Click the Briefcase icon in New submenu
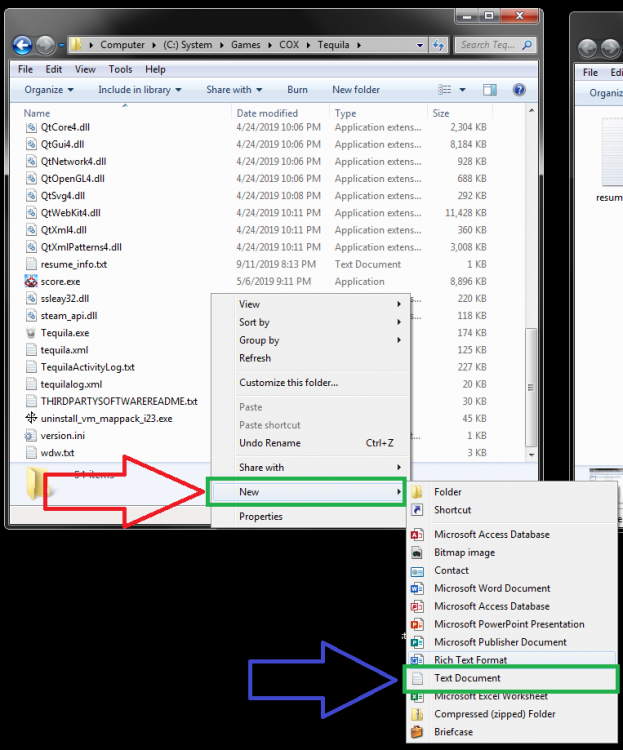 [416, 732]
